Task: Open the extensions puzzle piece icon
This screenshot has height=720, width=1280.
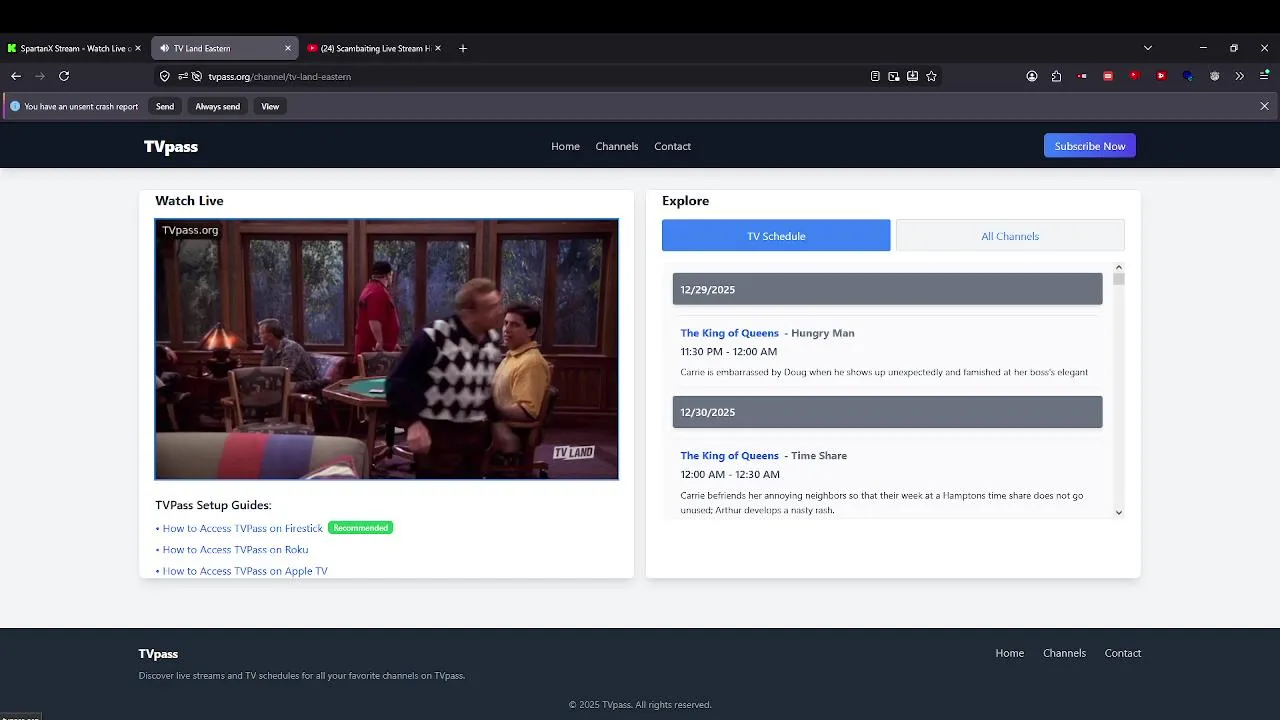Action: [x=1057, y=76]
